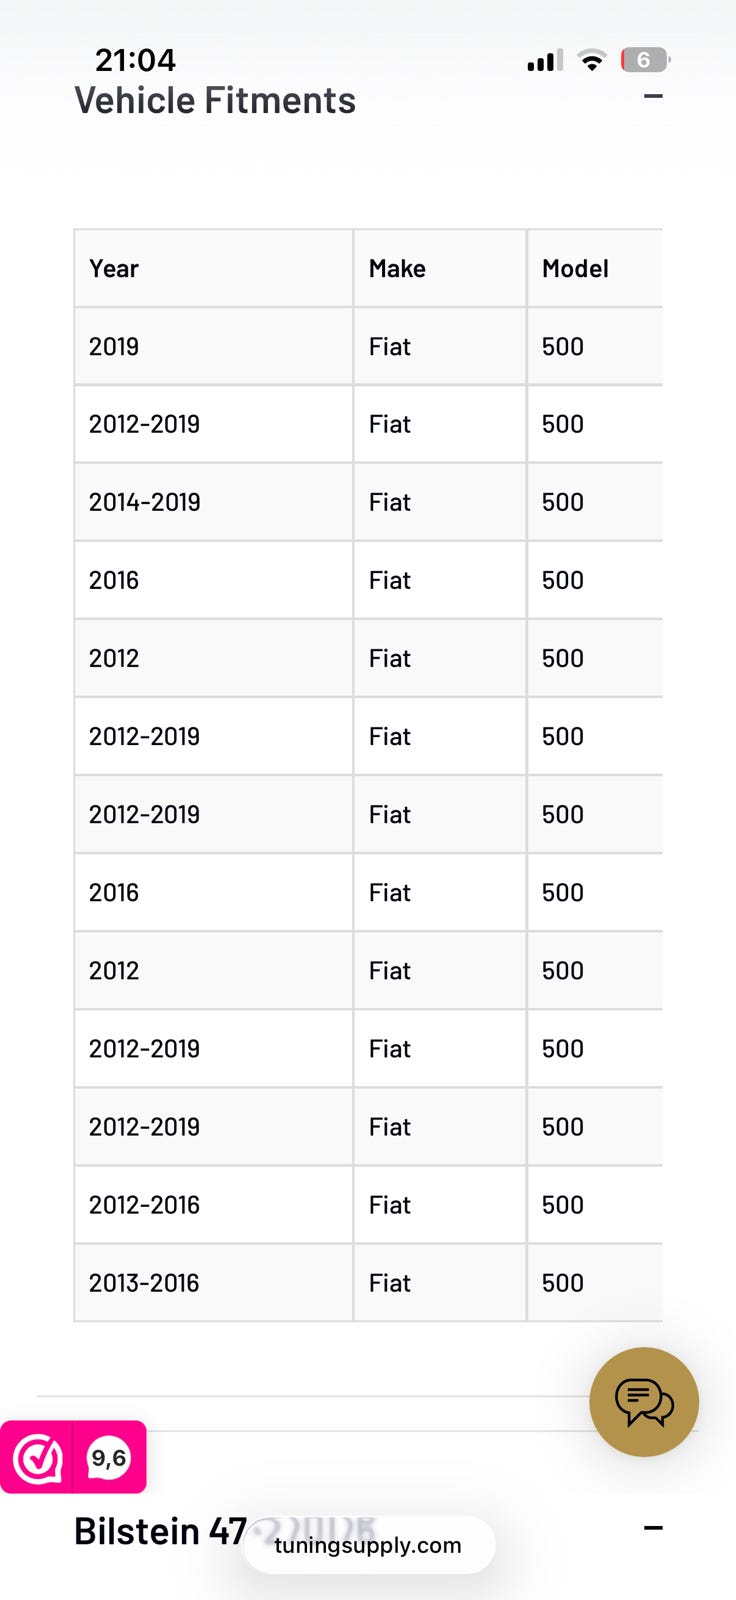The image size is (736, 1600).
Task: Collapse the Vehicle Fitments section
Action: [x=653, y=97]
